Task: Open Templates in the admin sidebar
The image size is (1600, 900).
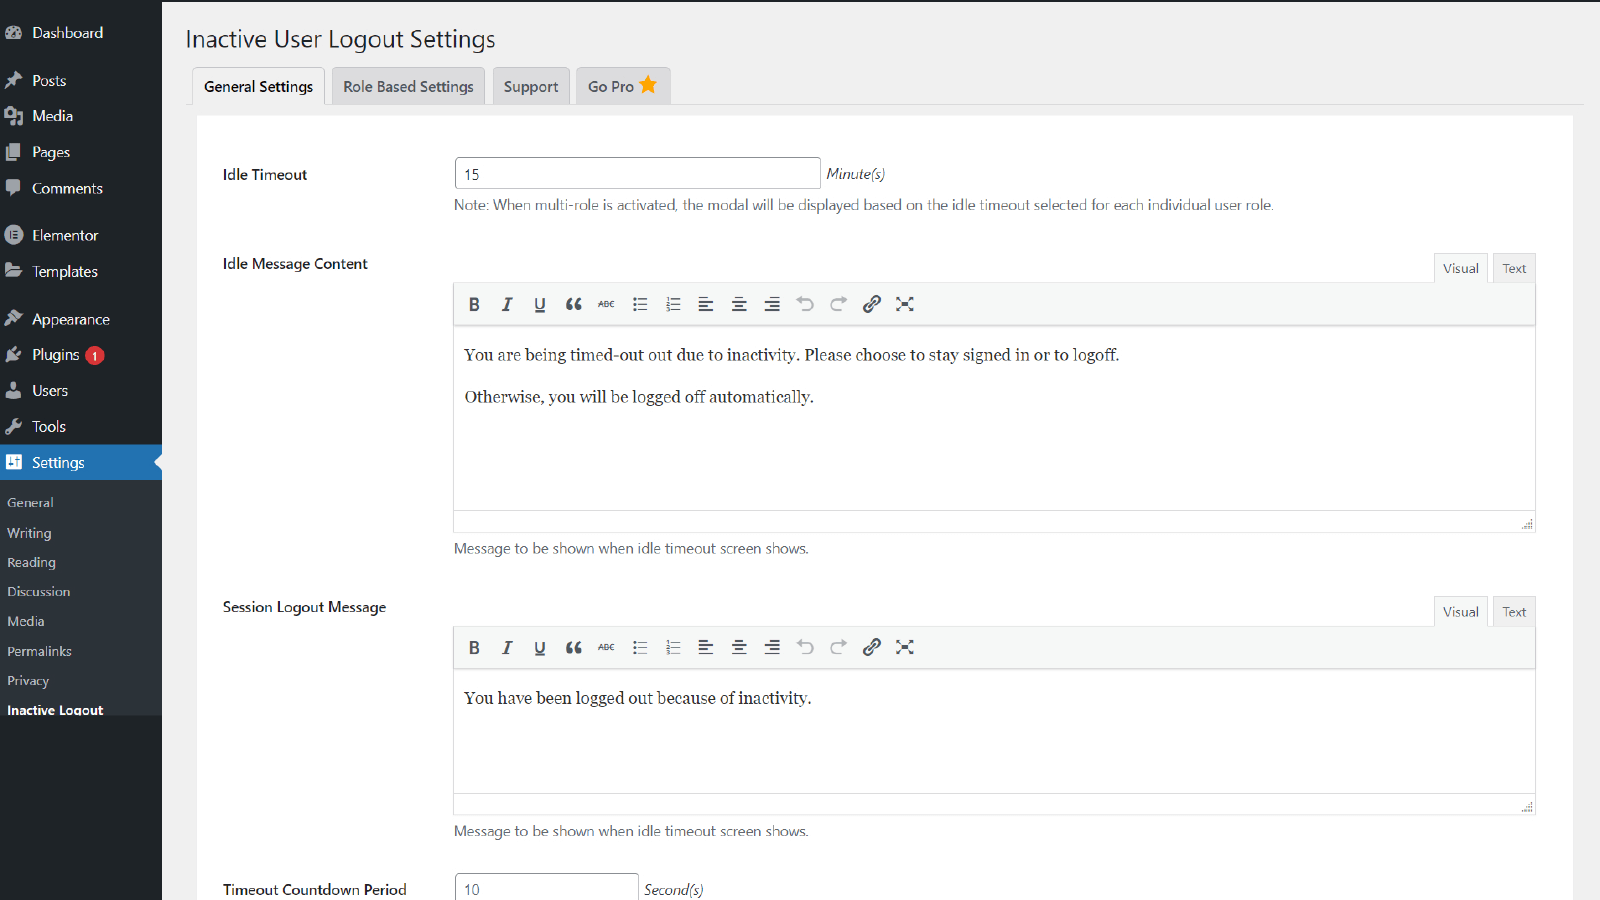Action: pyautogui.click(x=81, y=271)
